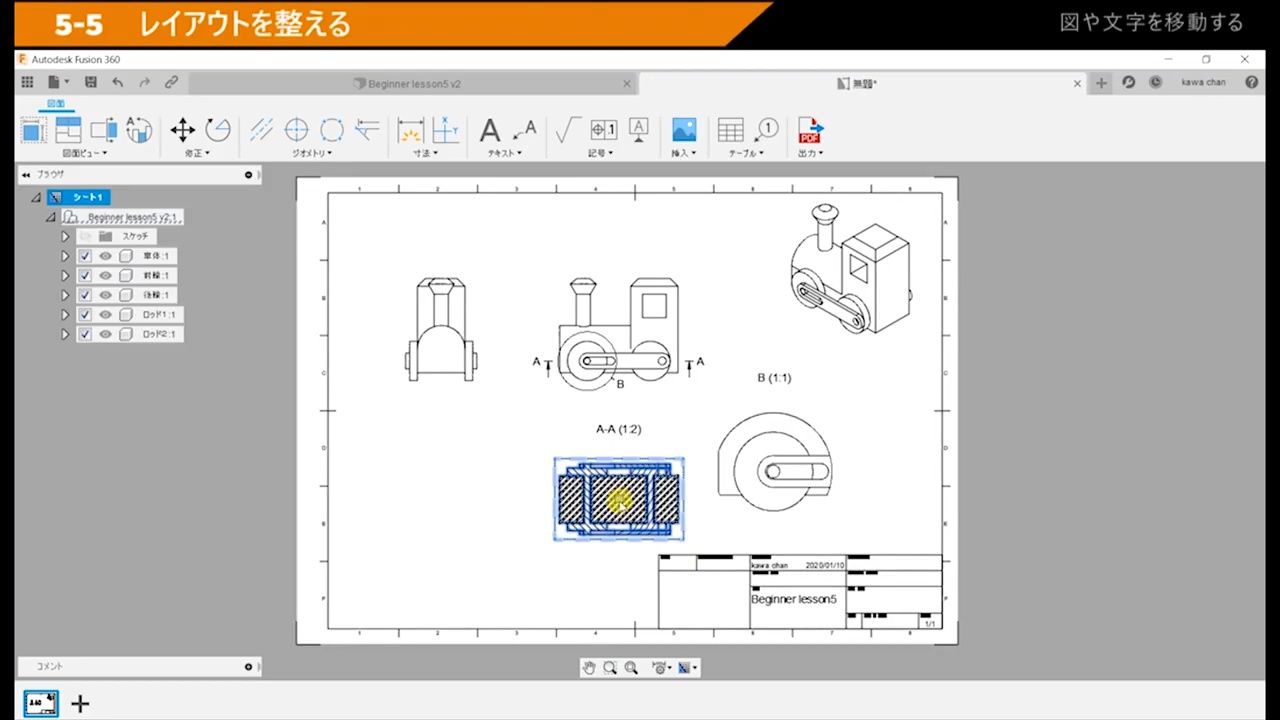1280x720 pixels.
Task: Uncheck the 車体:1 checkbox
Action: (85, 256)
